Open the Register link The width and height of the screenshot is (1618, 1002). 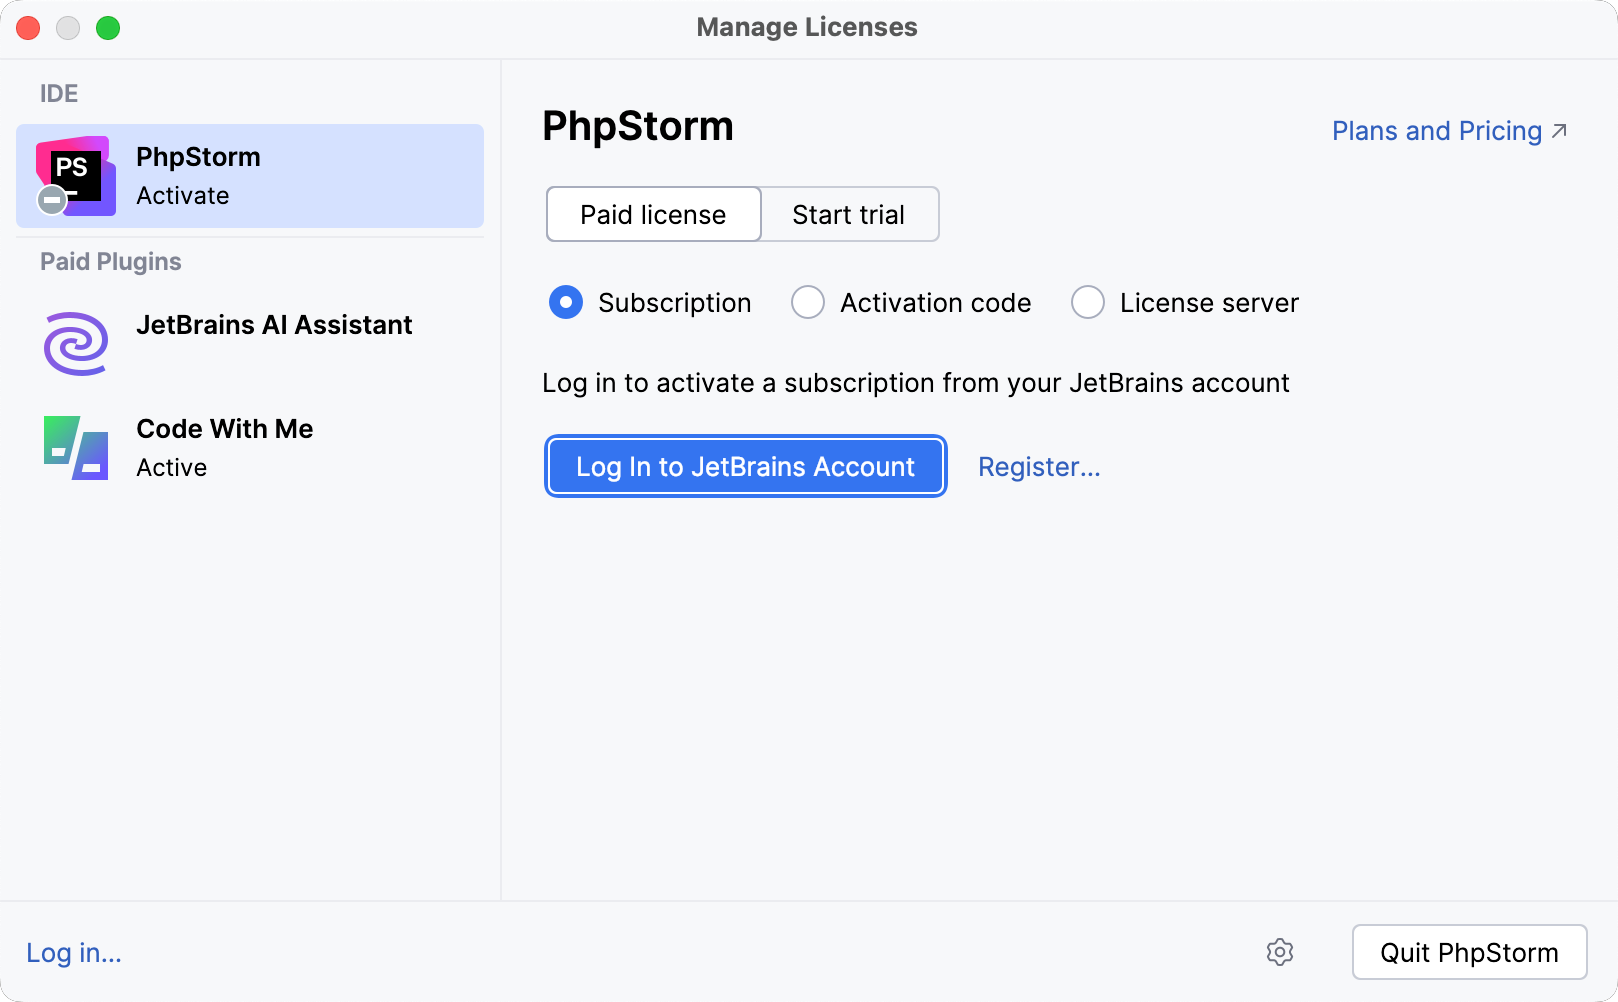[1038, 466]
